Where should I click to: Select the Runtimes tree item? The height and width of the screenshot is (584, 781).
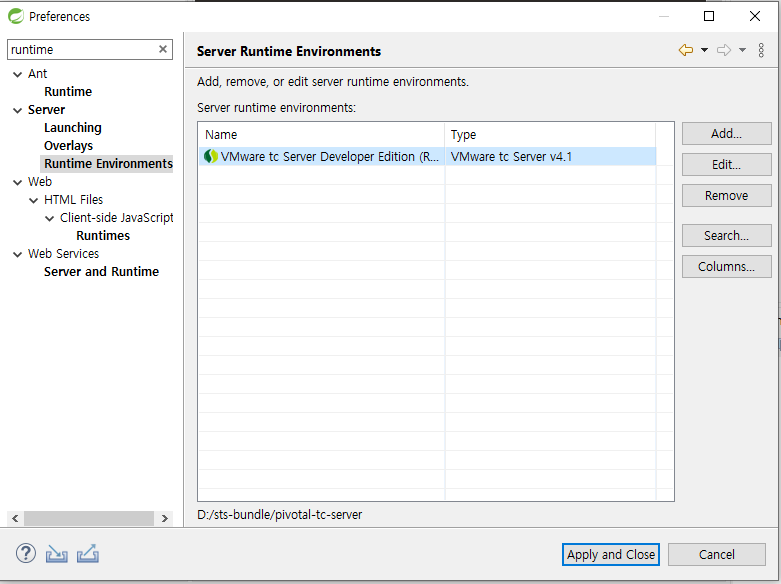coord(103,236)
